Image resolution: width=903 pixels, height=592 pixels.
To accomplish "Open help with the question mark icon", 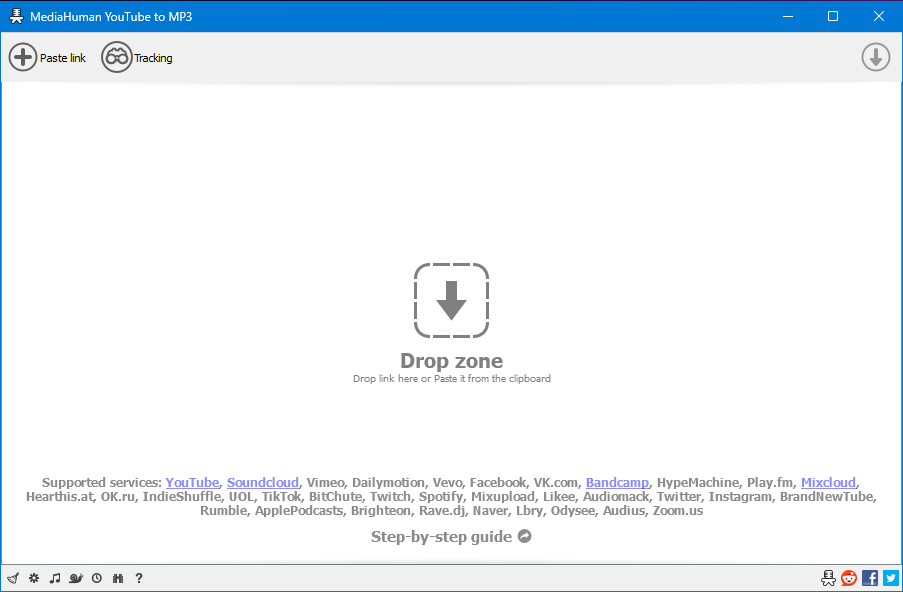I will point(139,578).
